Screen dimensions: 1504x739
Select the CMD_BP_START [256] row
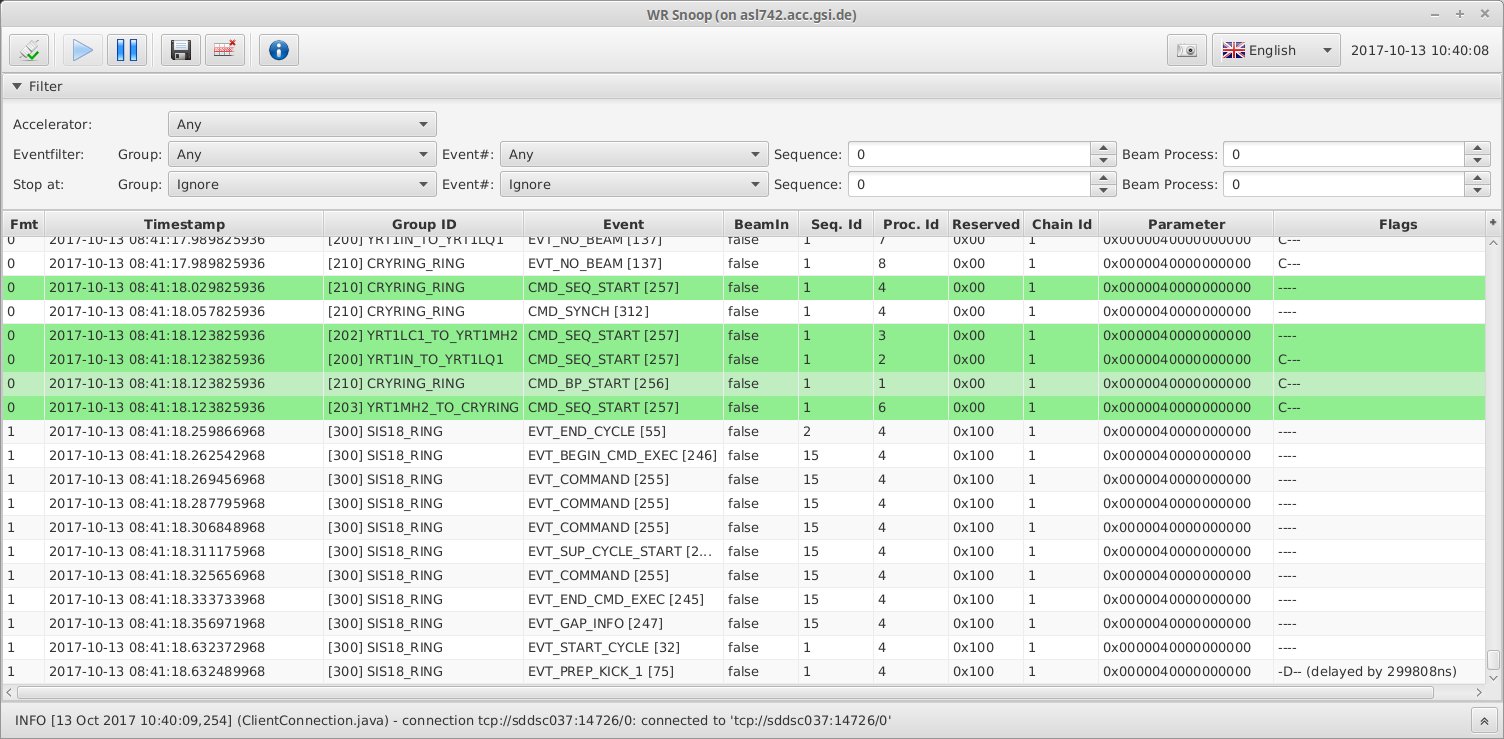pos(744,384)
